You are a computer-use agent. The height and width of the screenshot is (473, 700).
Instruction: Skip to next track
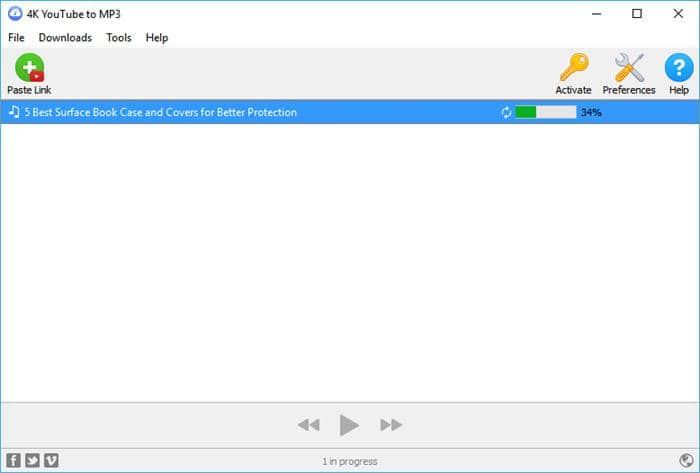(391, 425)
